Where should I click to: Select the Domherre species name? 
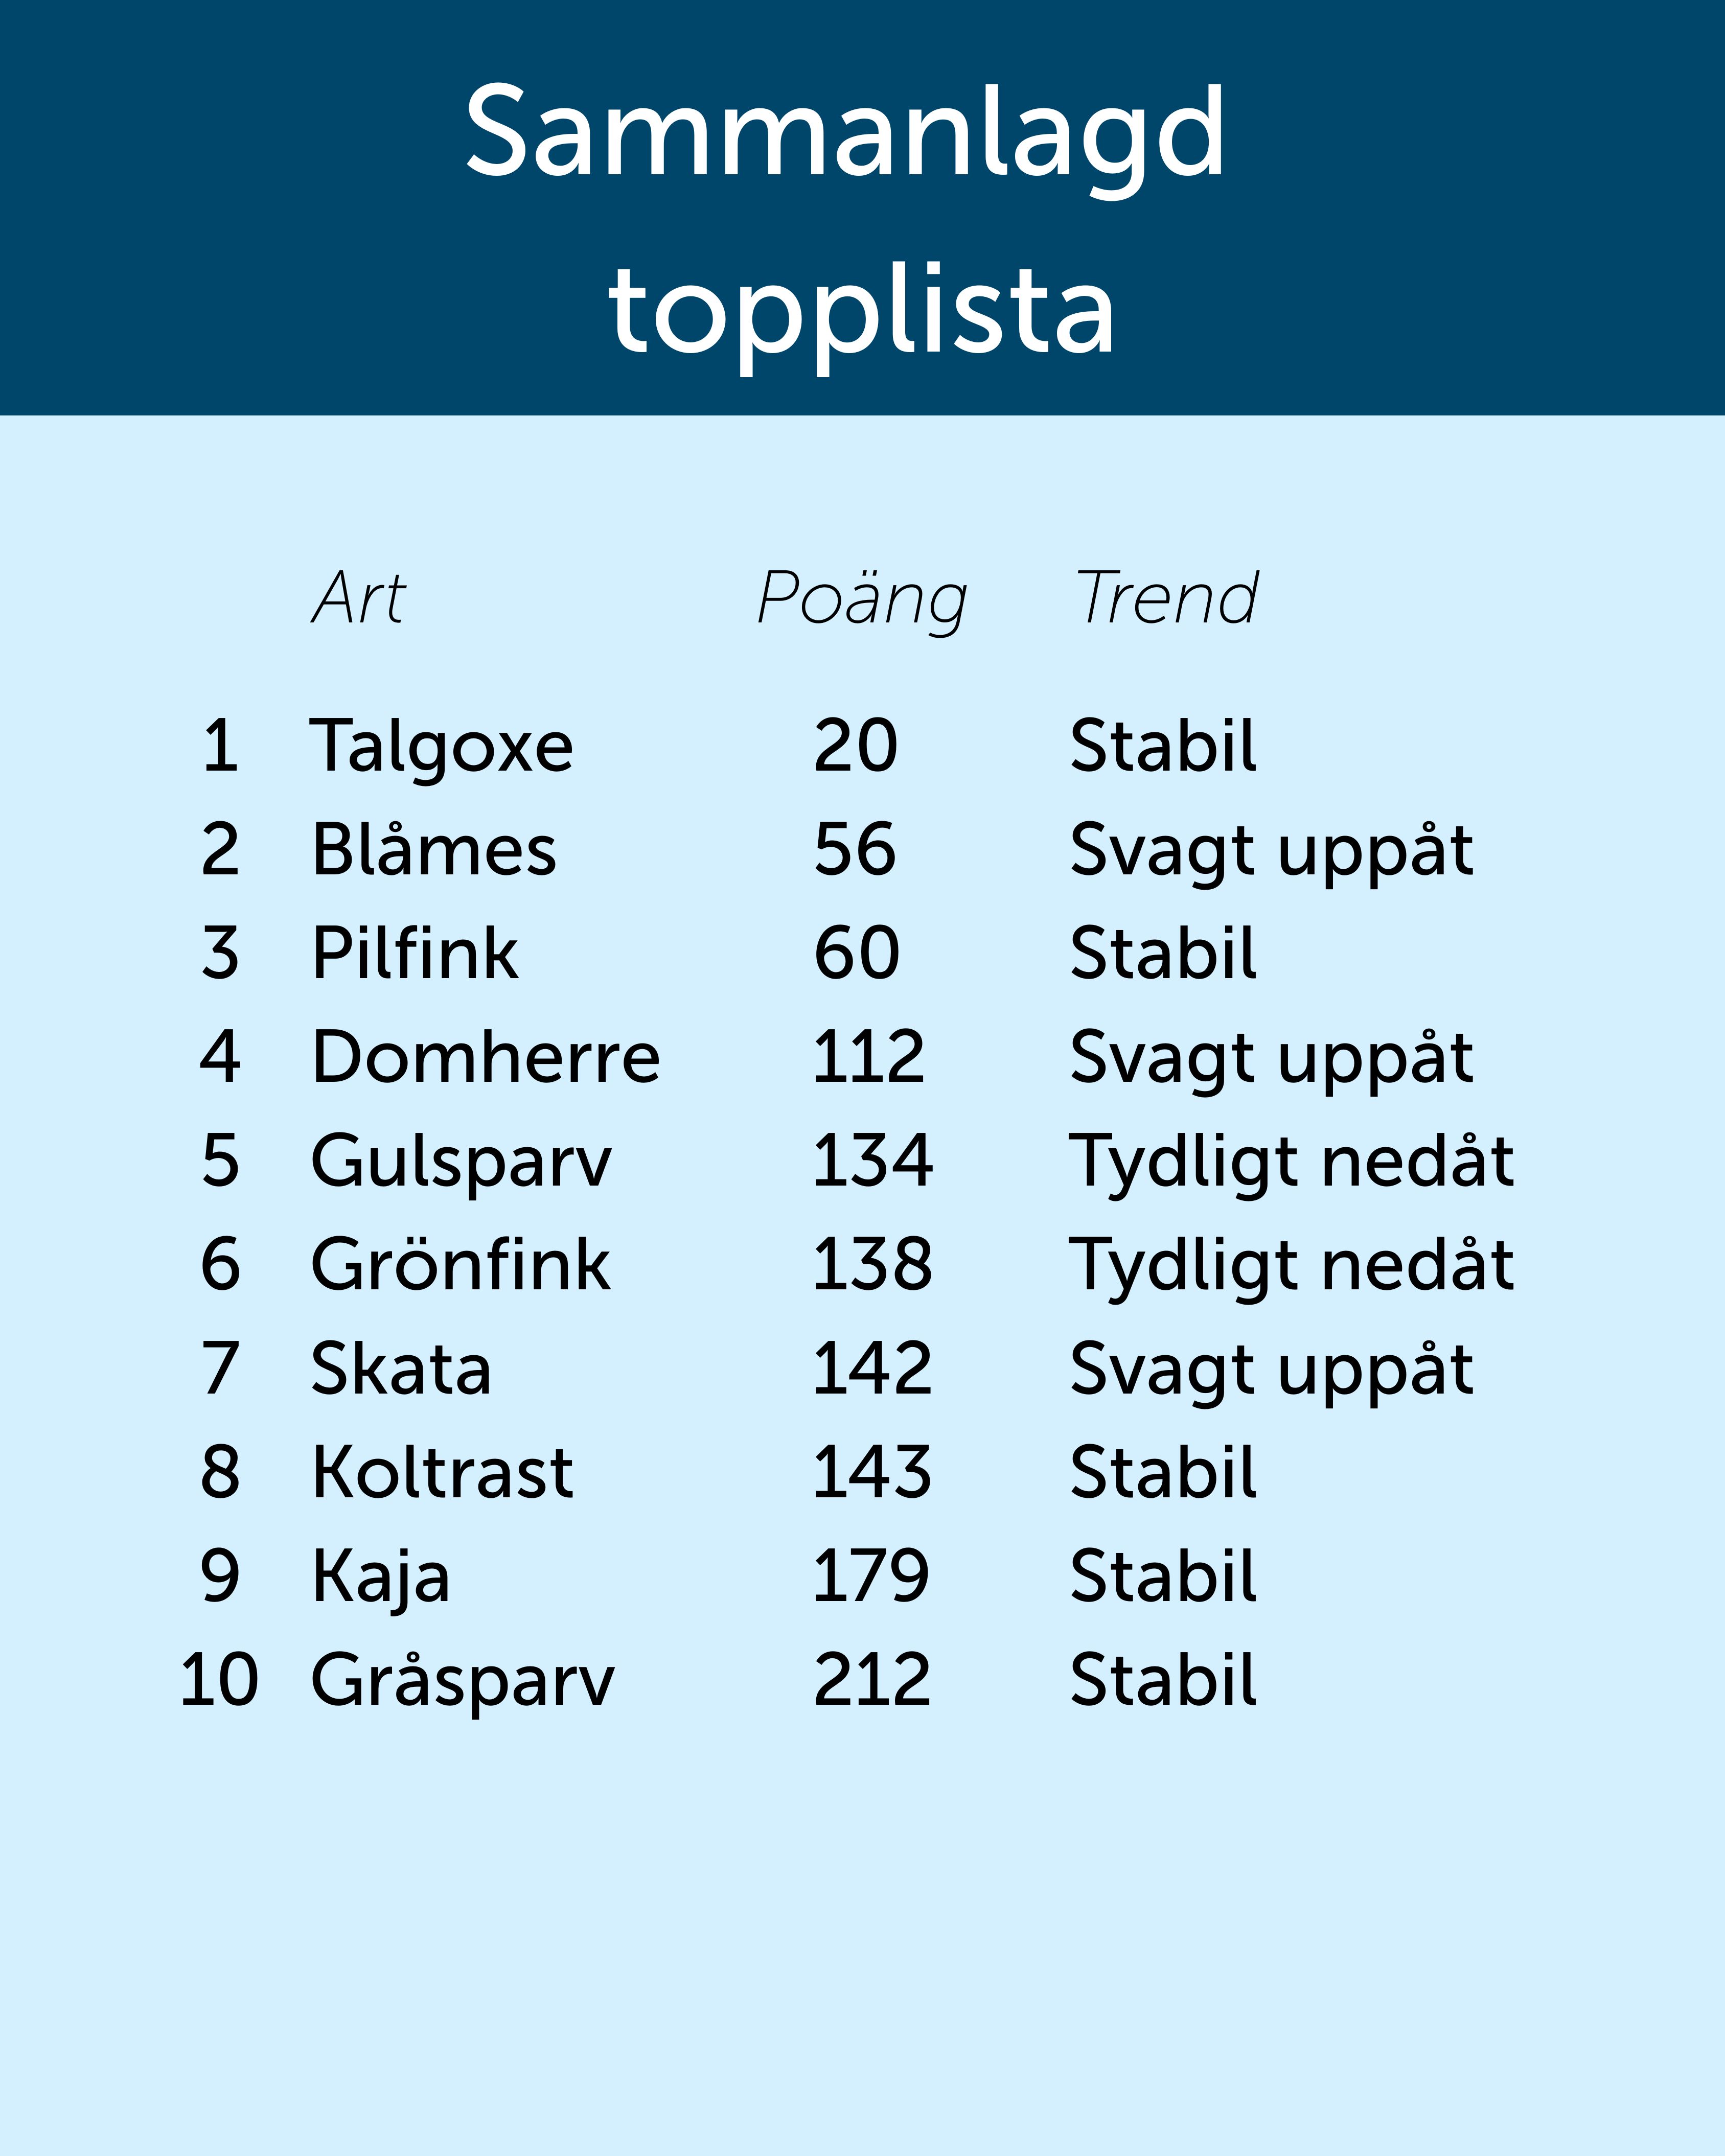click(486, 1057)
